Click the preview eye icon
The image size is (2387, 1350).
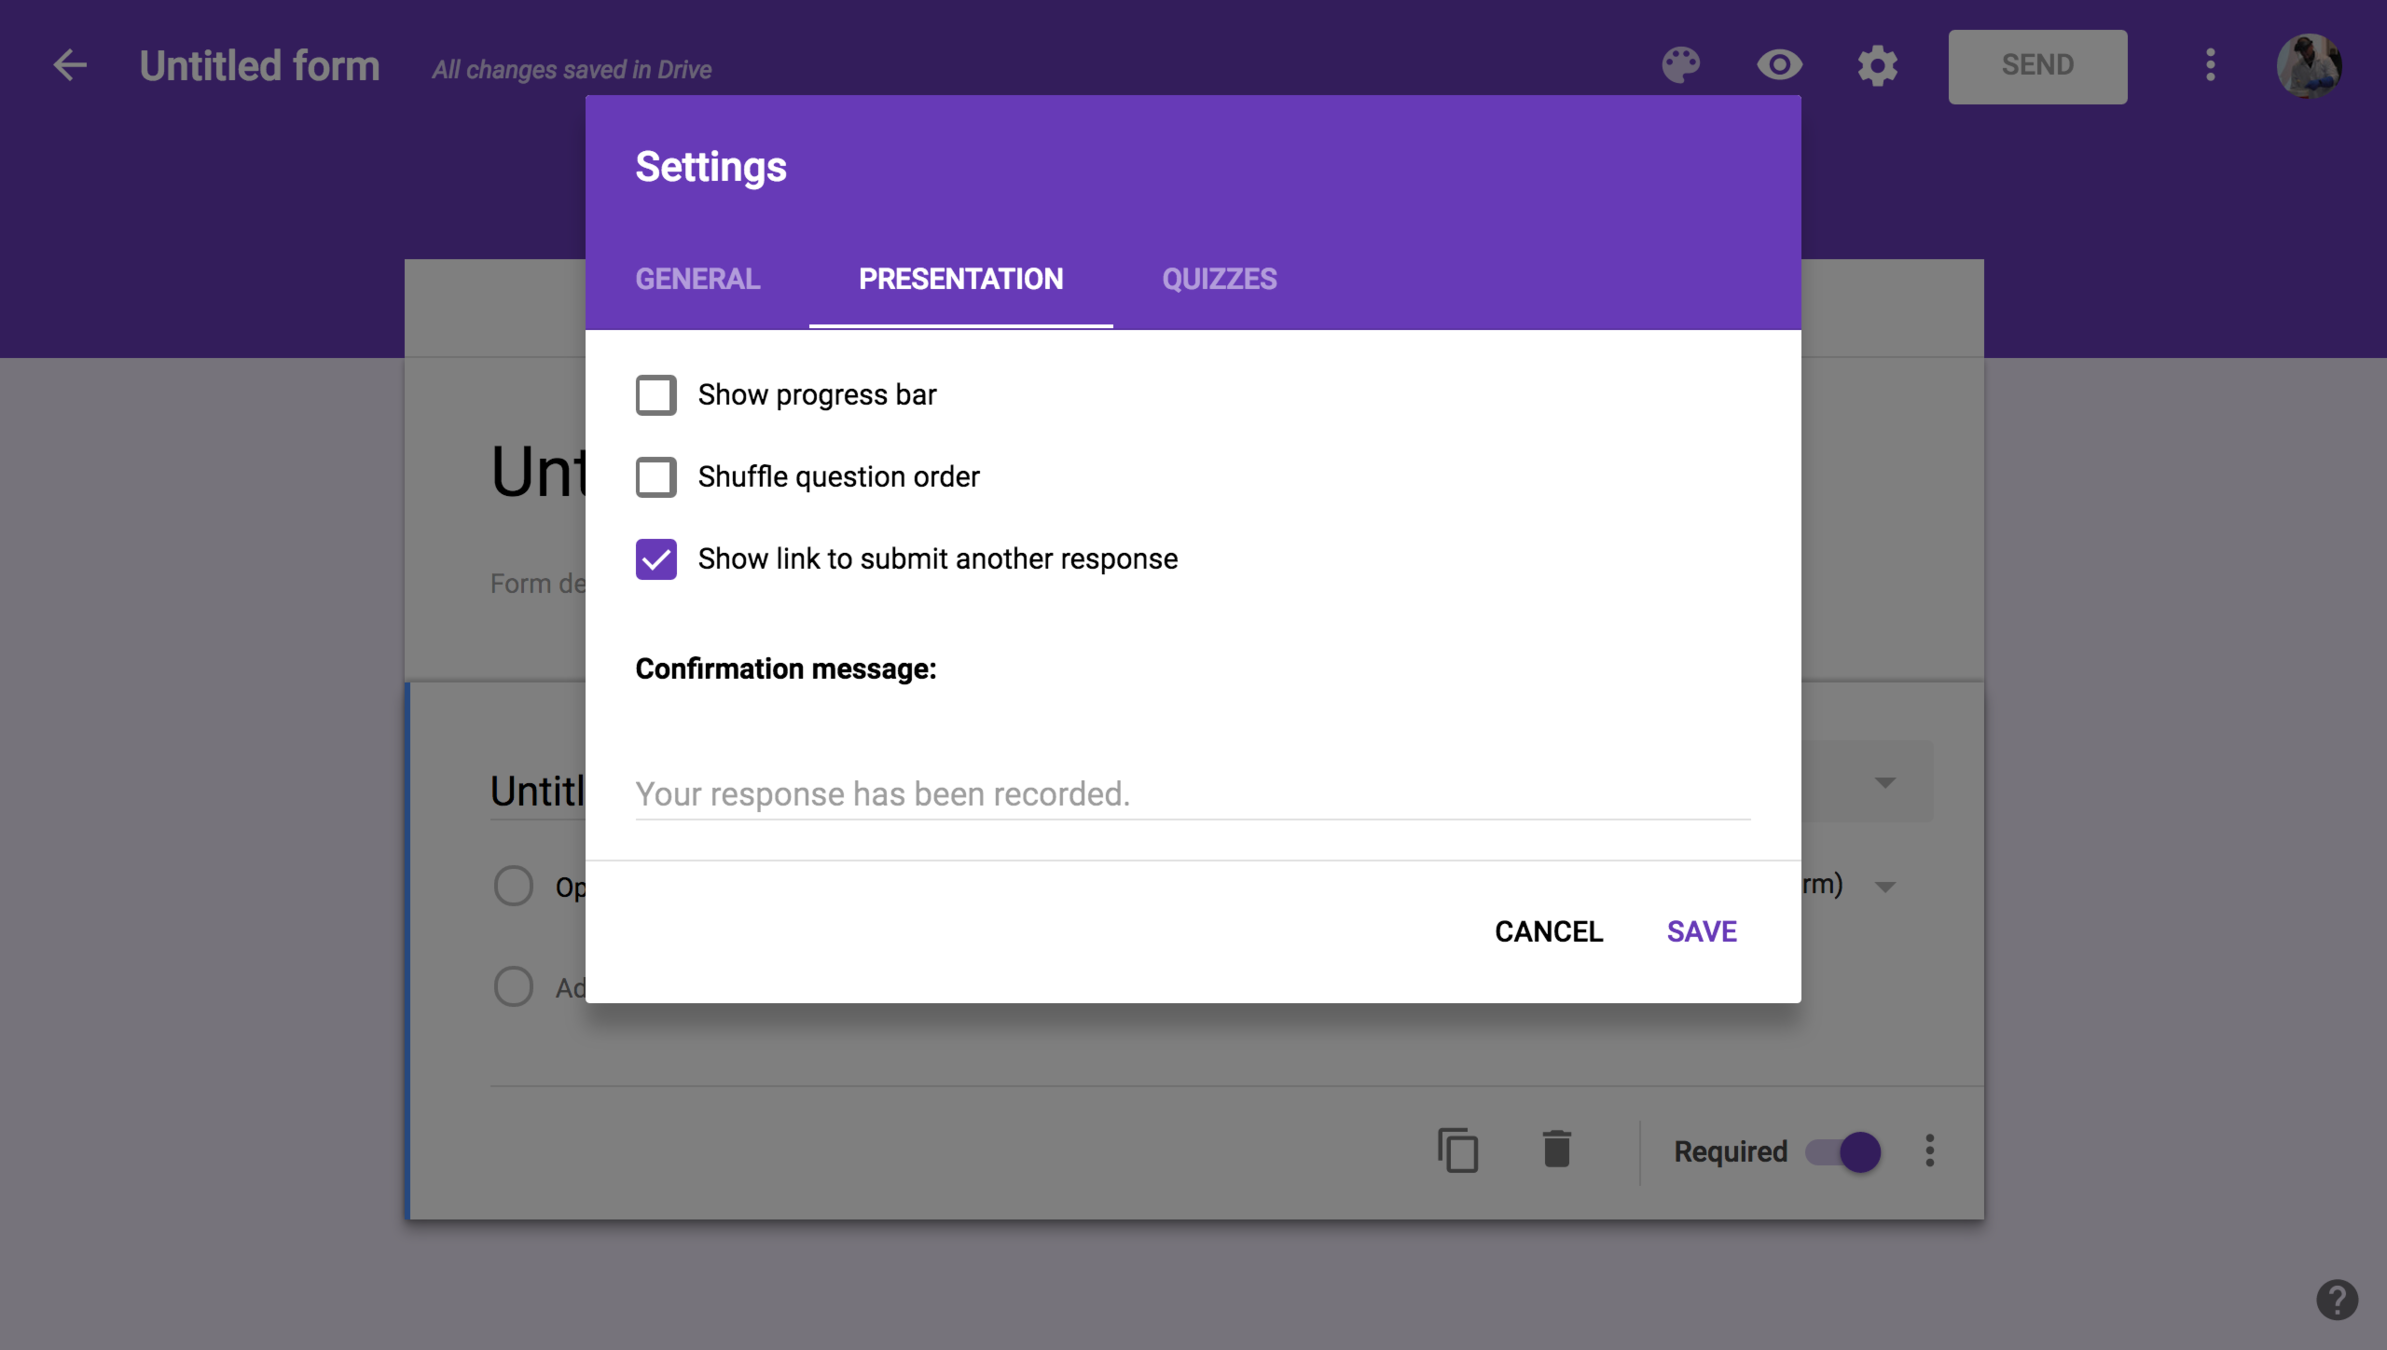point(1779,66)
